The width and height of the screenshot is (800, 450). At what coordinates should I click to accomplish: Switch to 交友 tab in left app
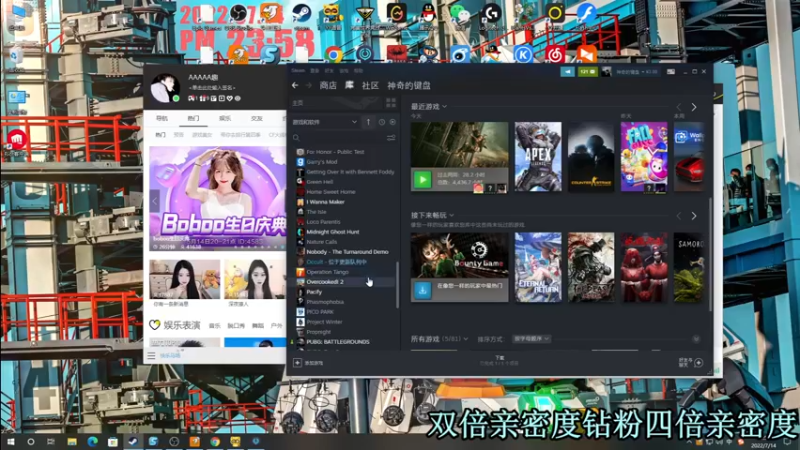[257, 118]
